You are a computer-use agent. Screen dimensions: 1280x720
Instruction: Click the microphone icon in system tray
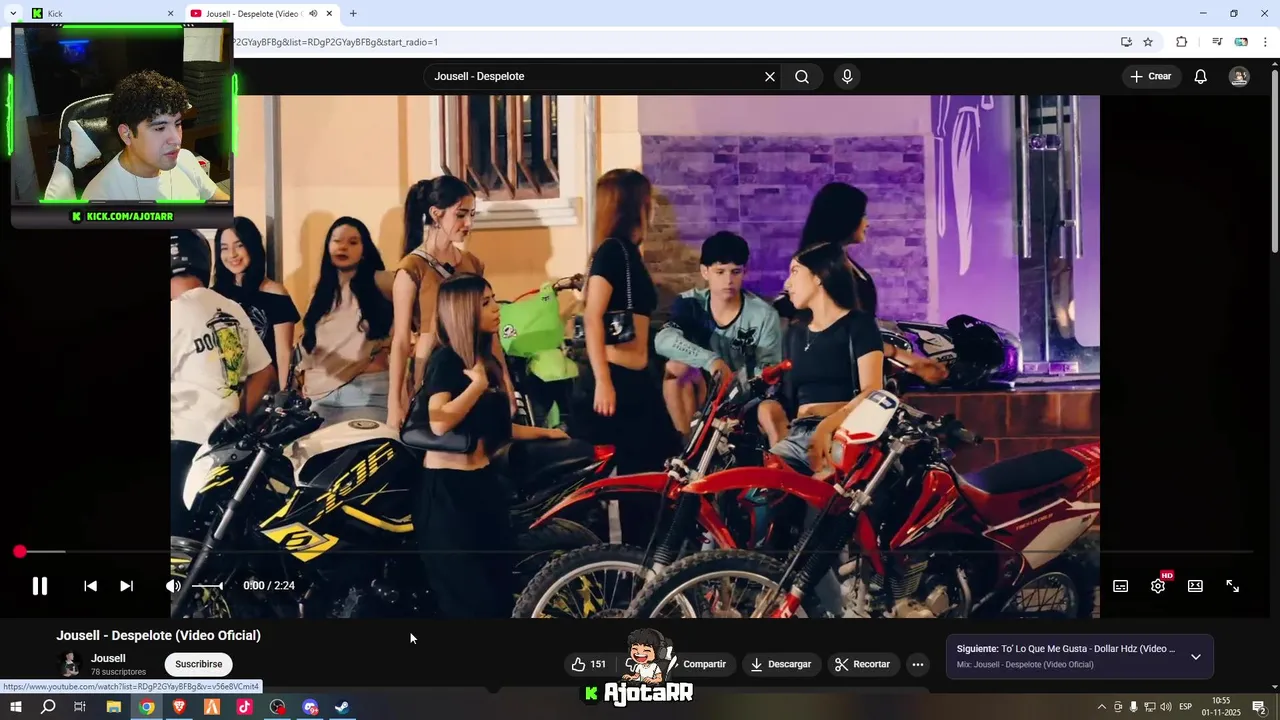point(1134,707)
